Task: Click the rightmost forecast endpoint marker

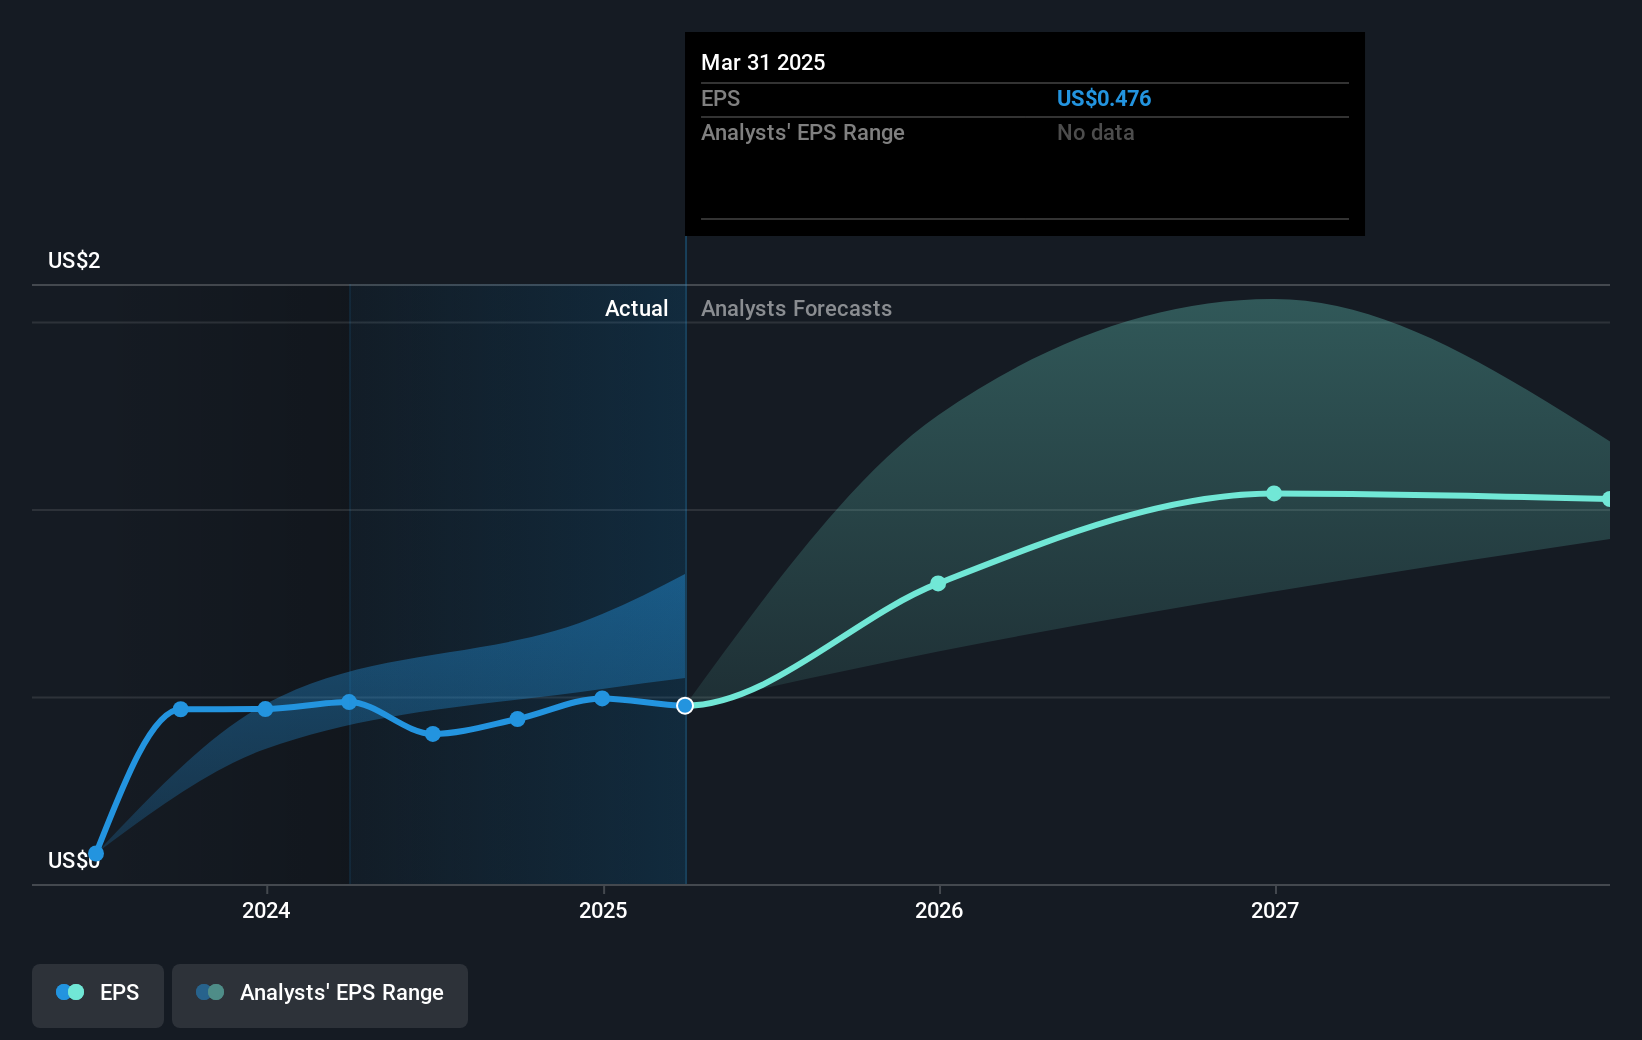Action: coord(1608,498)
